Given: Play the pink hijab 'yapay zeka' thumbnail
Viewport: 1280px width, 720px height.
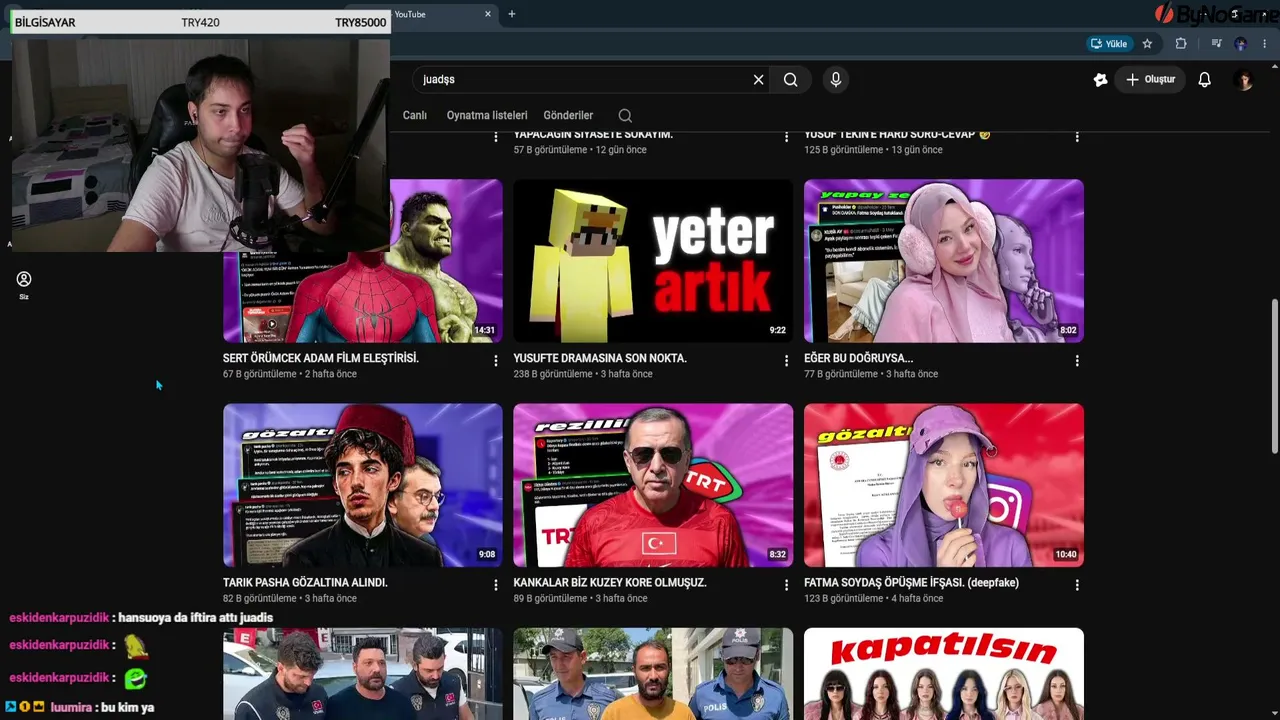Looking at the screenshot, I should (944, 261).
